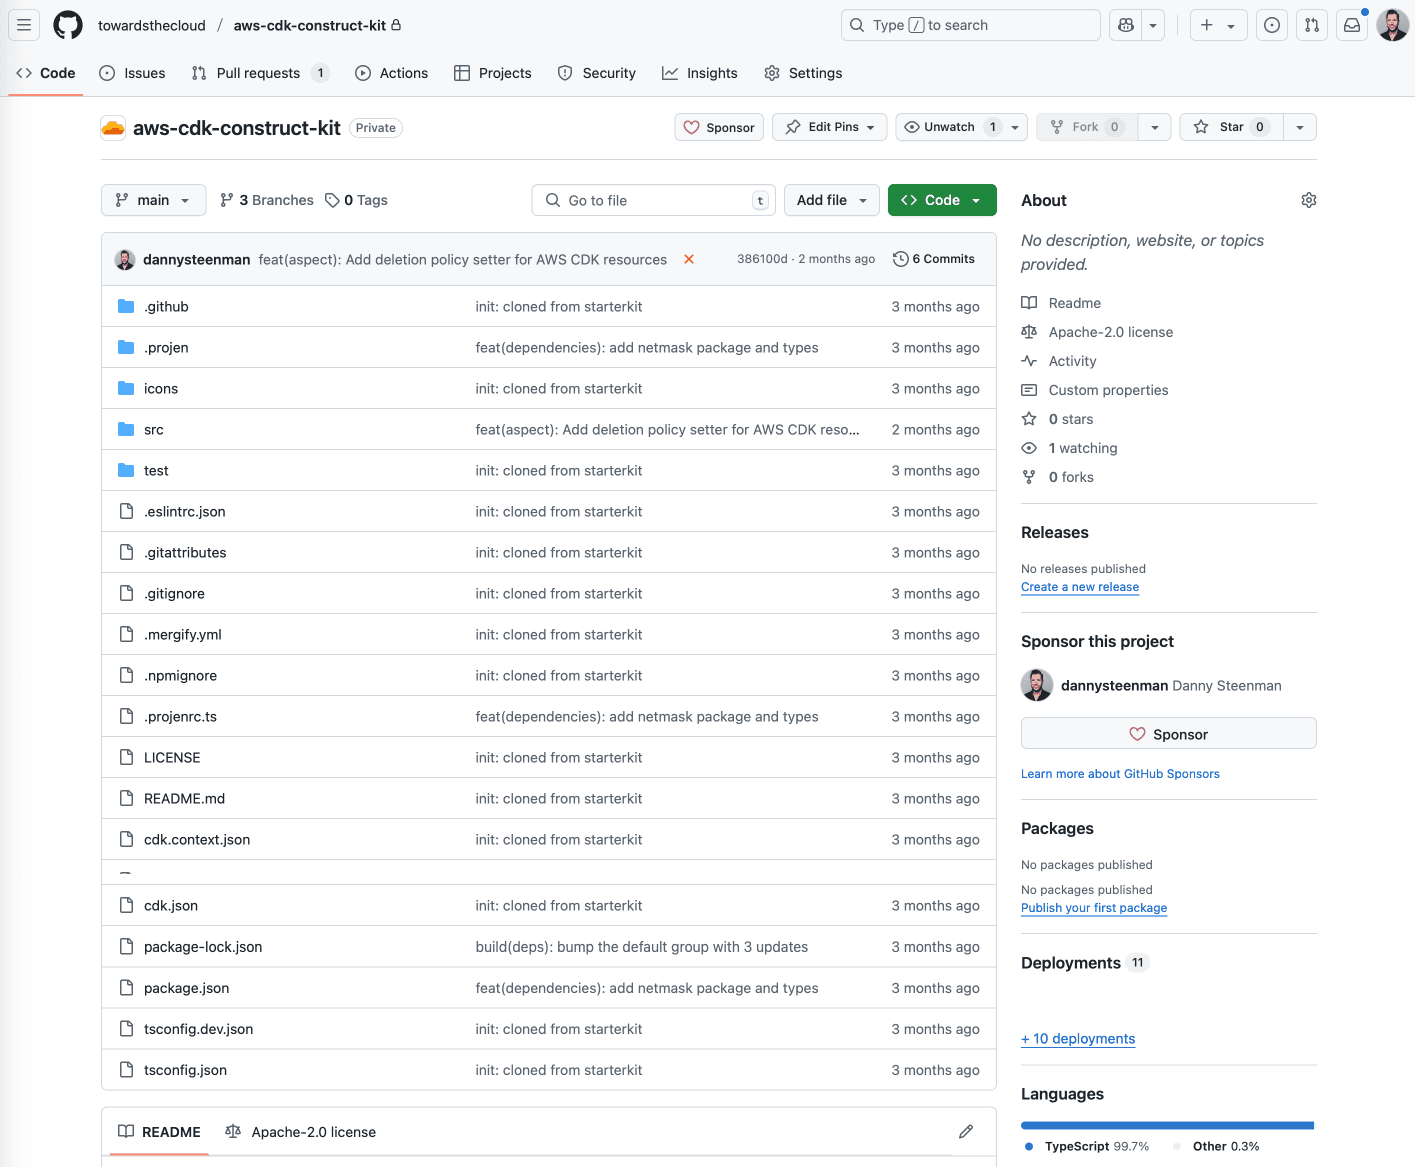Viewport: 1415px width, 1167px height.
Task: Open tsconfig.dev.json file
Action: tap(198, 1029)
